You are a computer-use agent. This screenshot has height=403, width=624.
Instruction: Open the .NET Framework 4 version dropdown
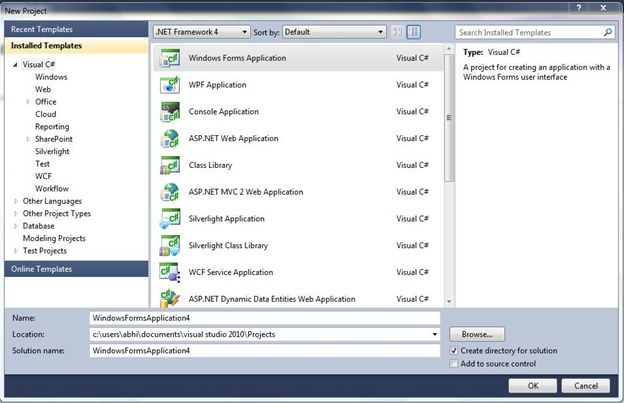[x=202, y=32]
